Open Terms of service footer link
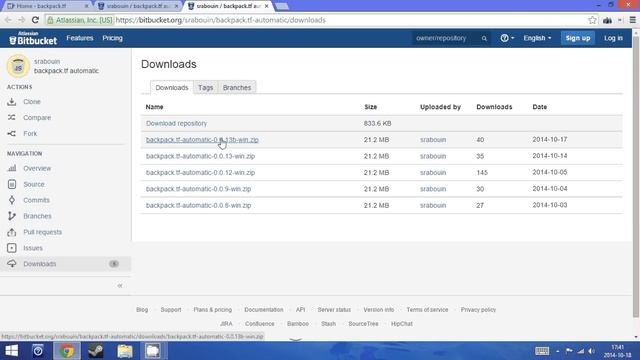 coord(427,310)
